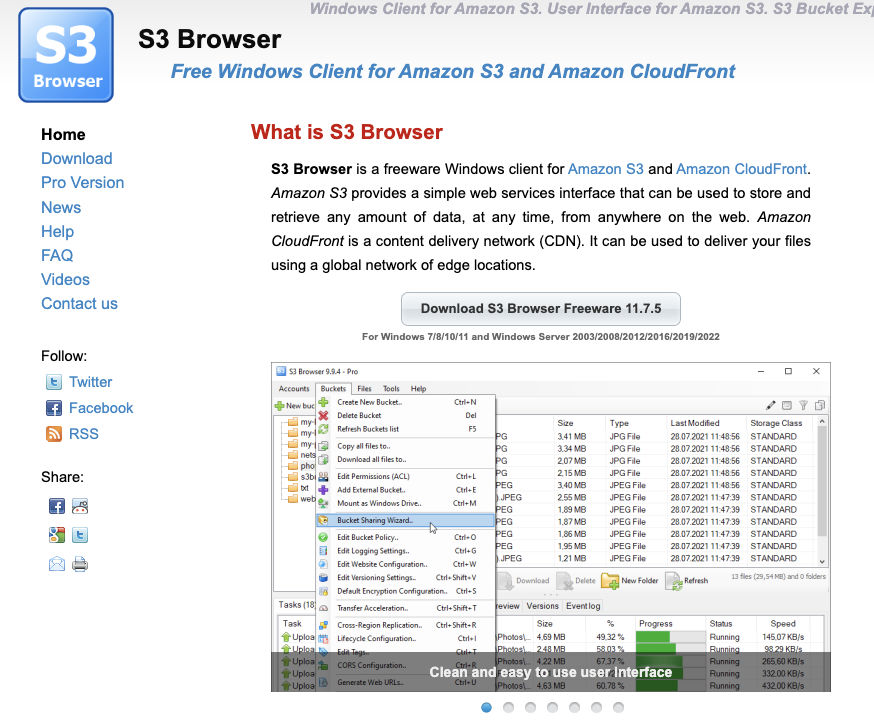
Task: Click the Facebook icon under Follow
Action: coord(54,408)
